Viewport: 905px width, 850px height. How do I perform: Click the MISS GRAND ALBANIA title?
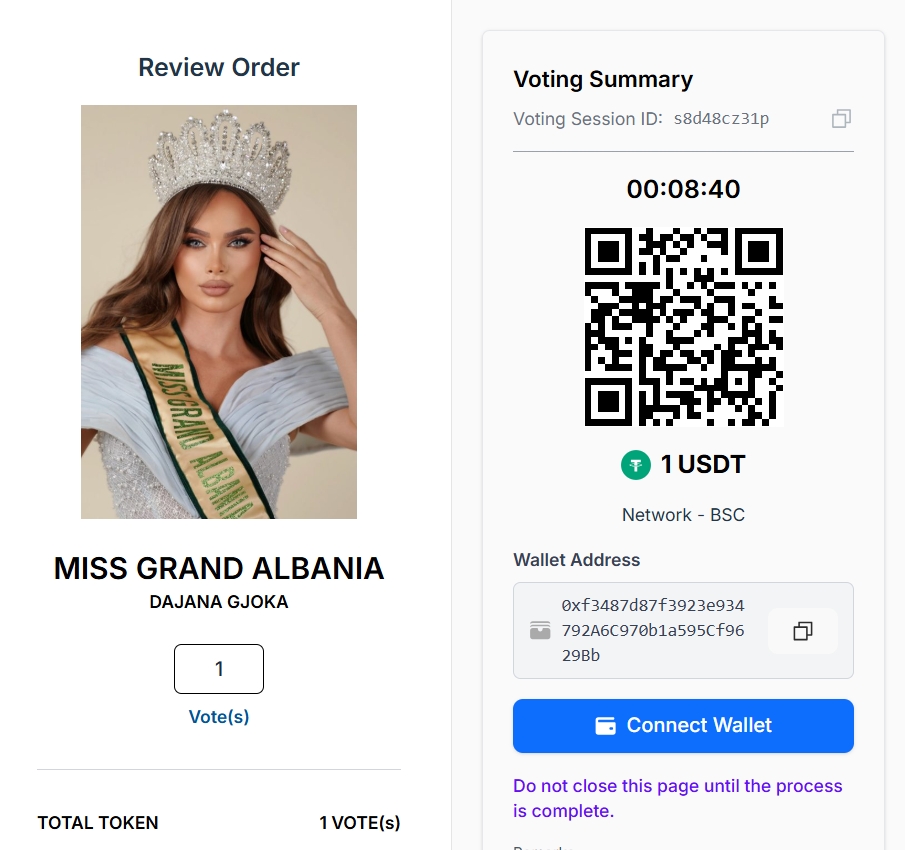pyautogui.click(x=219, y=568)
